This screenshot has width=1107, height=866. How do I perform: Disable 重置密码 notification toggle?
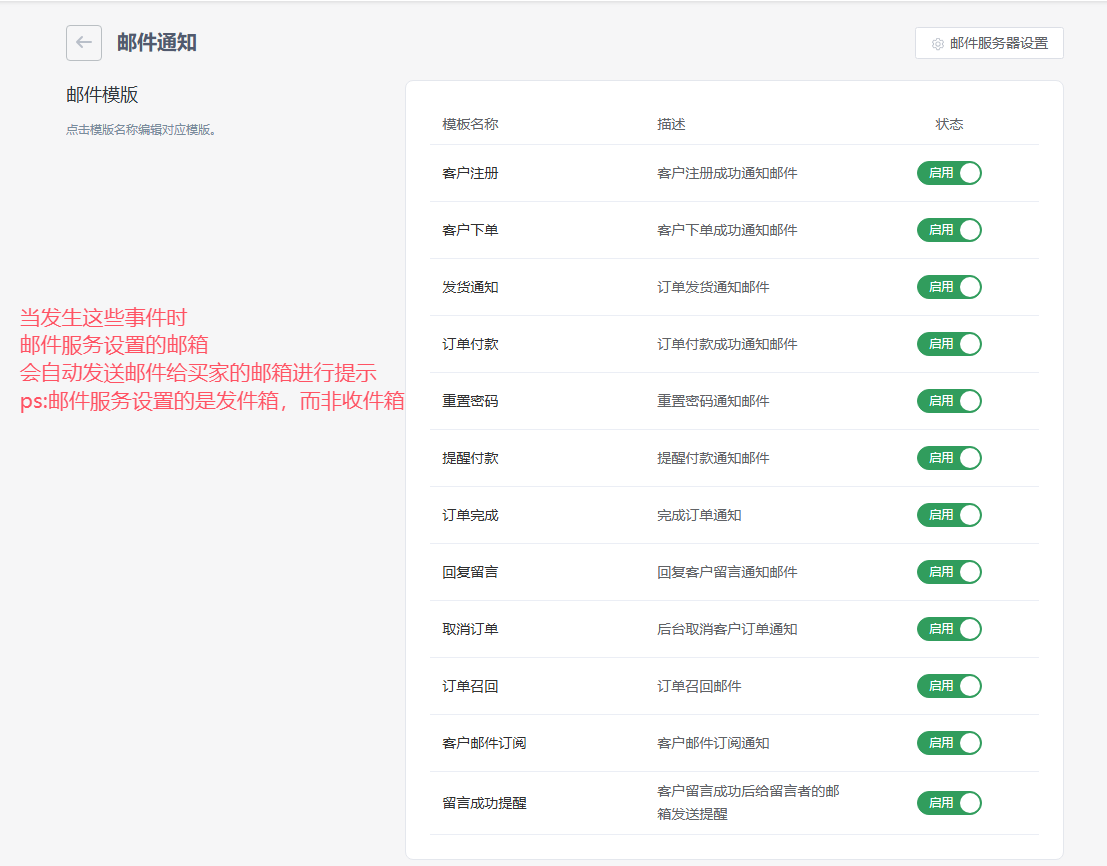pyautogui.click(x=949, y=401)
